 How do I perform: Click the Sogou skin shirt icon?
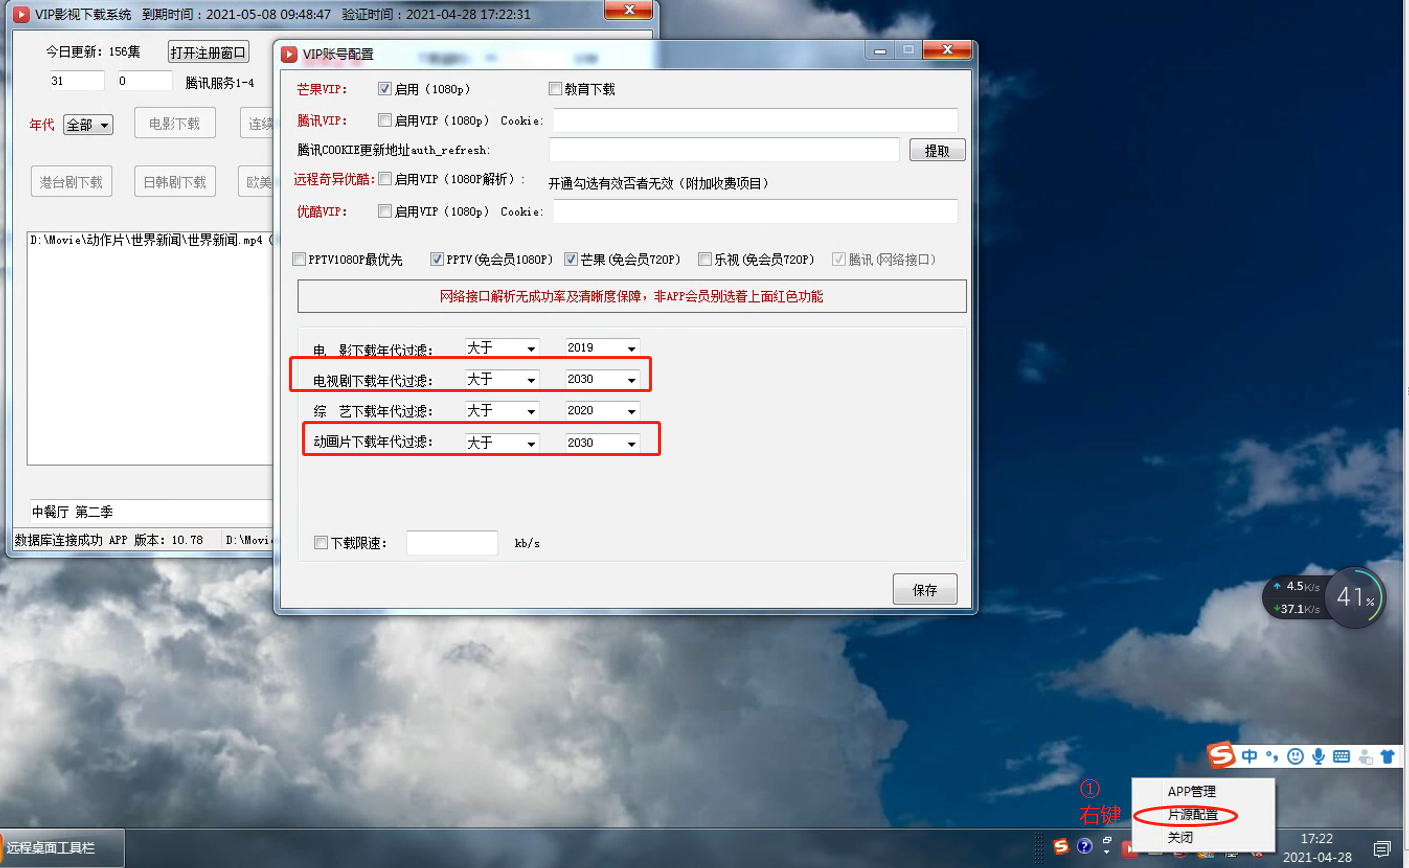tap(1387, 757)
